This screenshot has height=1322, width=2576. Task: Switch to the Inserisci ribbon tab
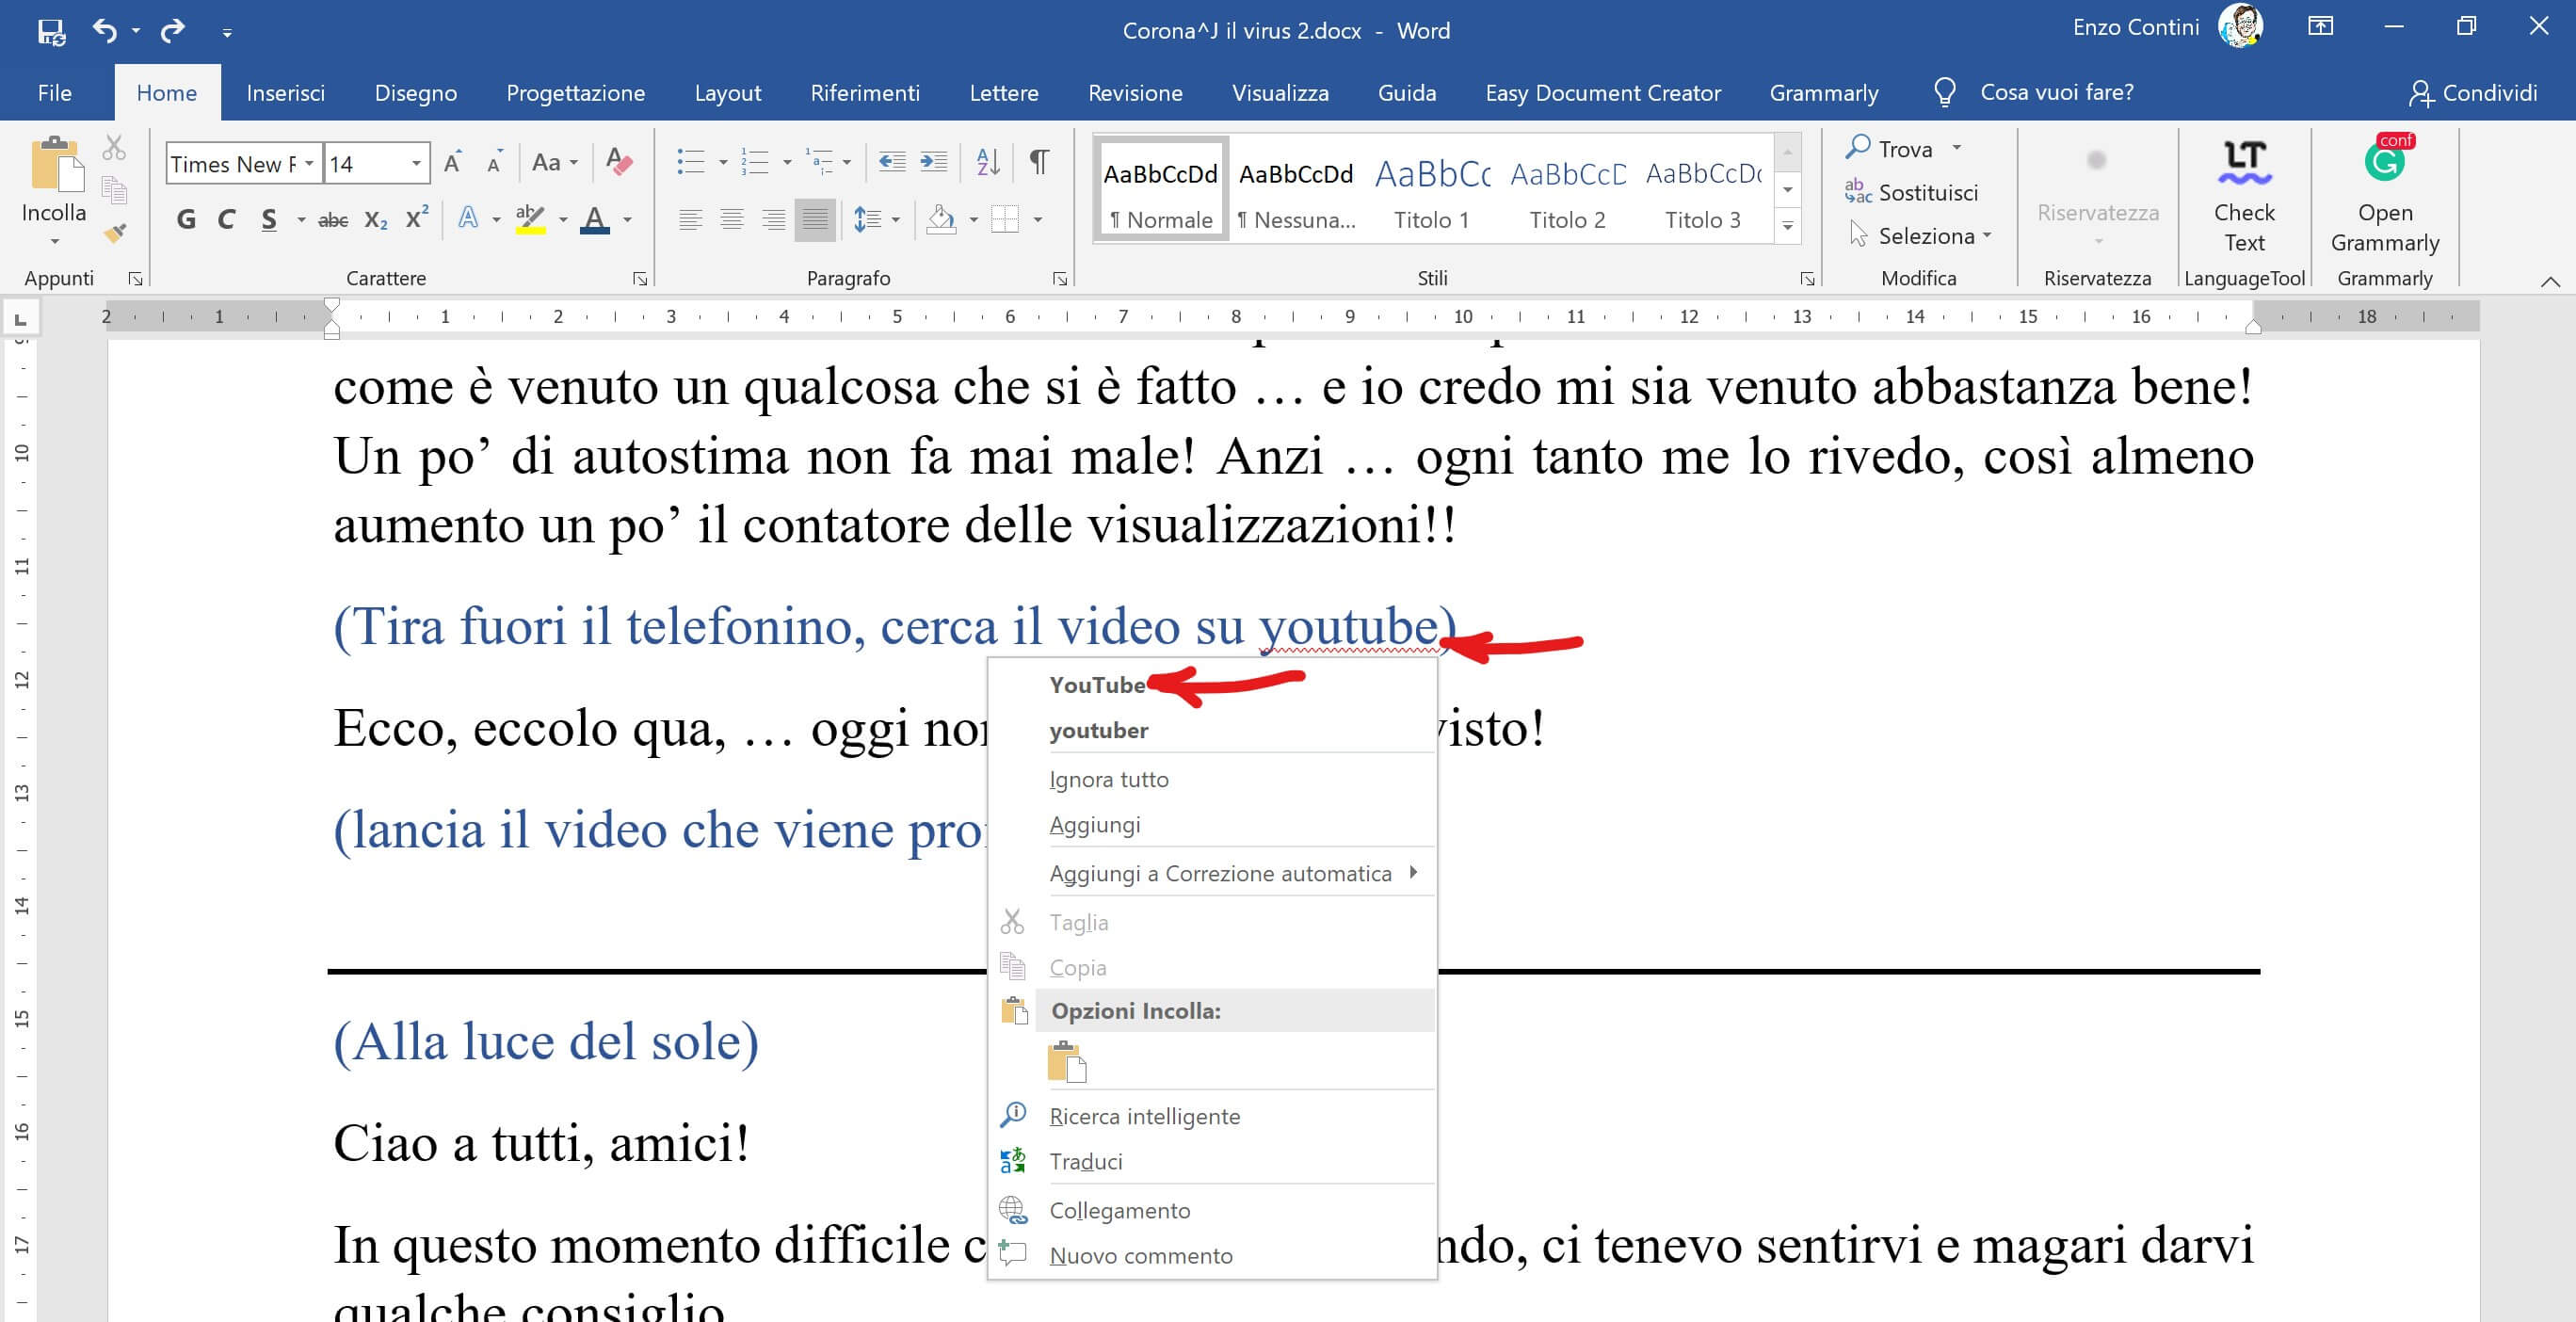click(x=285, y=93)
